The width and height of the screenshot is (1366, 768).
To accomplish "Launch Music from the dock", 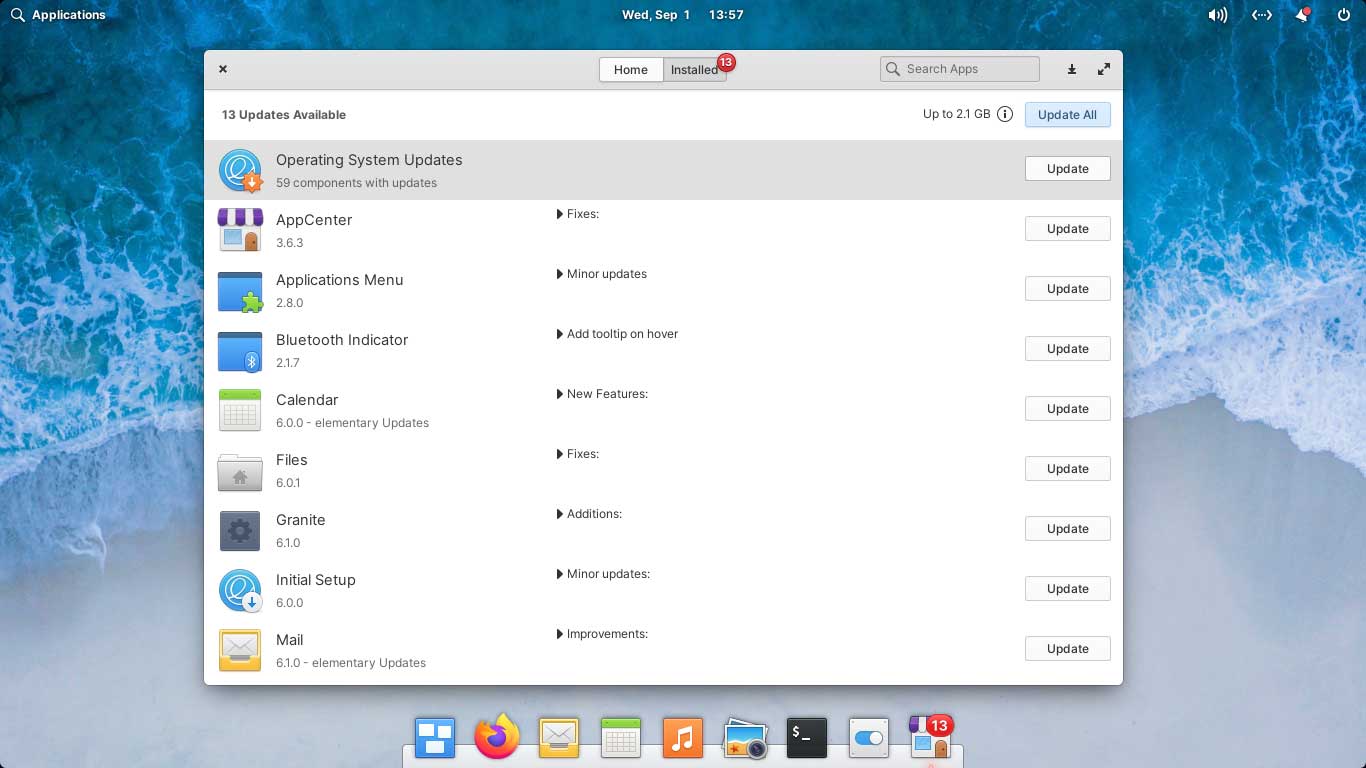I will coord(683,738).
